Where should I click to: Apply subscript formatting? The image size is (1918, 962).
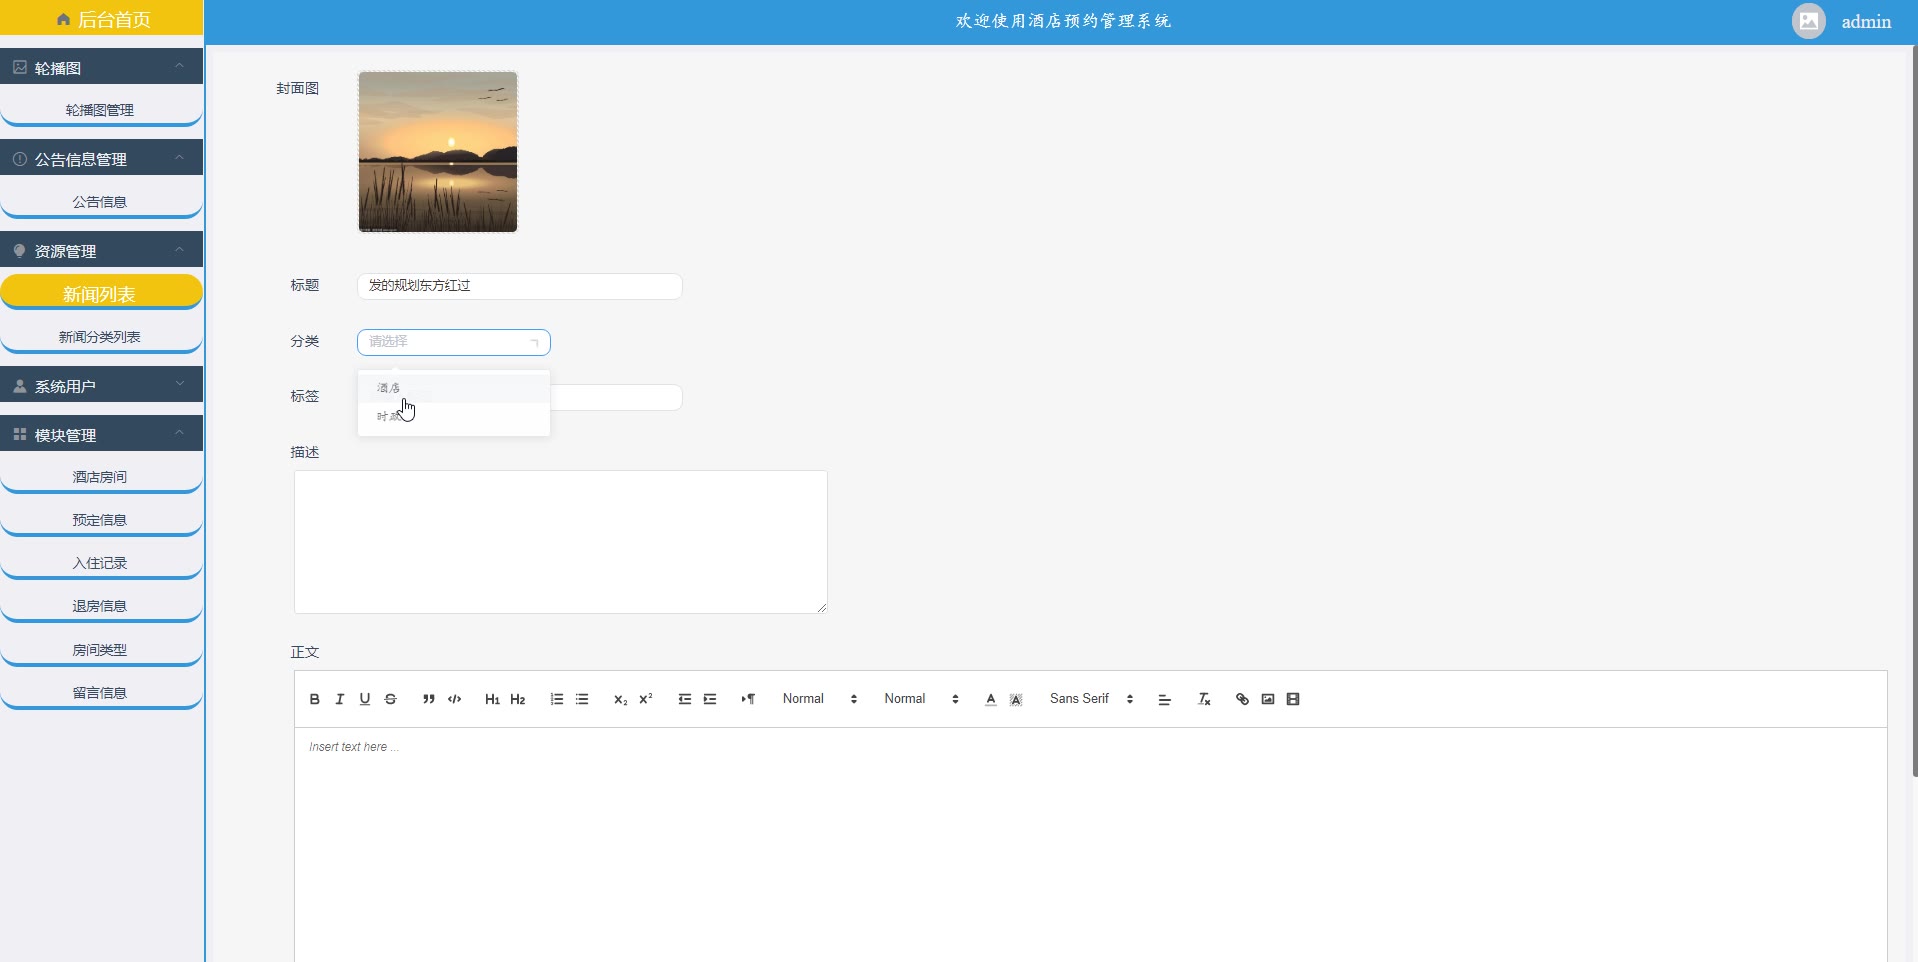tap(620, 699)
